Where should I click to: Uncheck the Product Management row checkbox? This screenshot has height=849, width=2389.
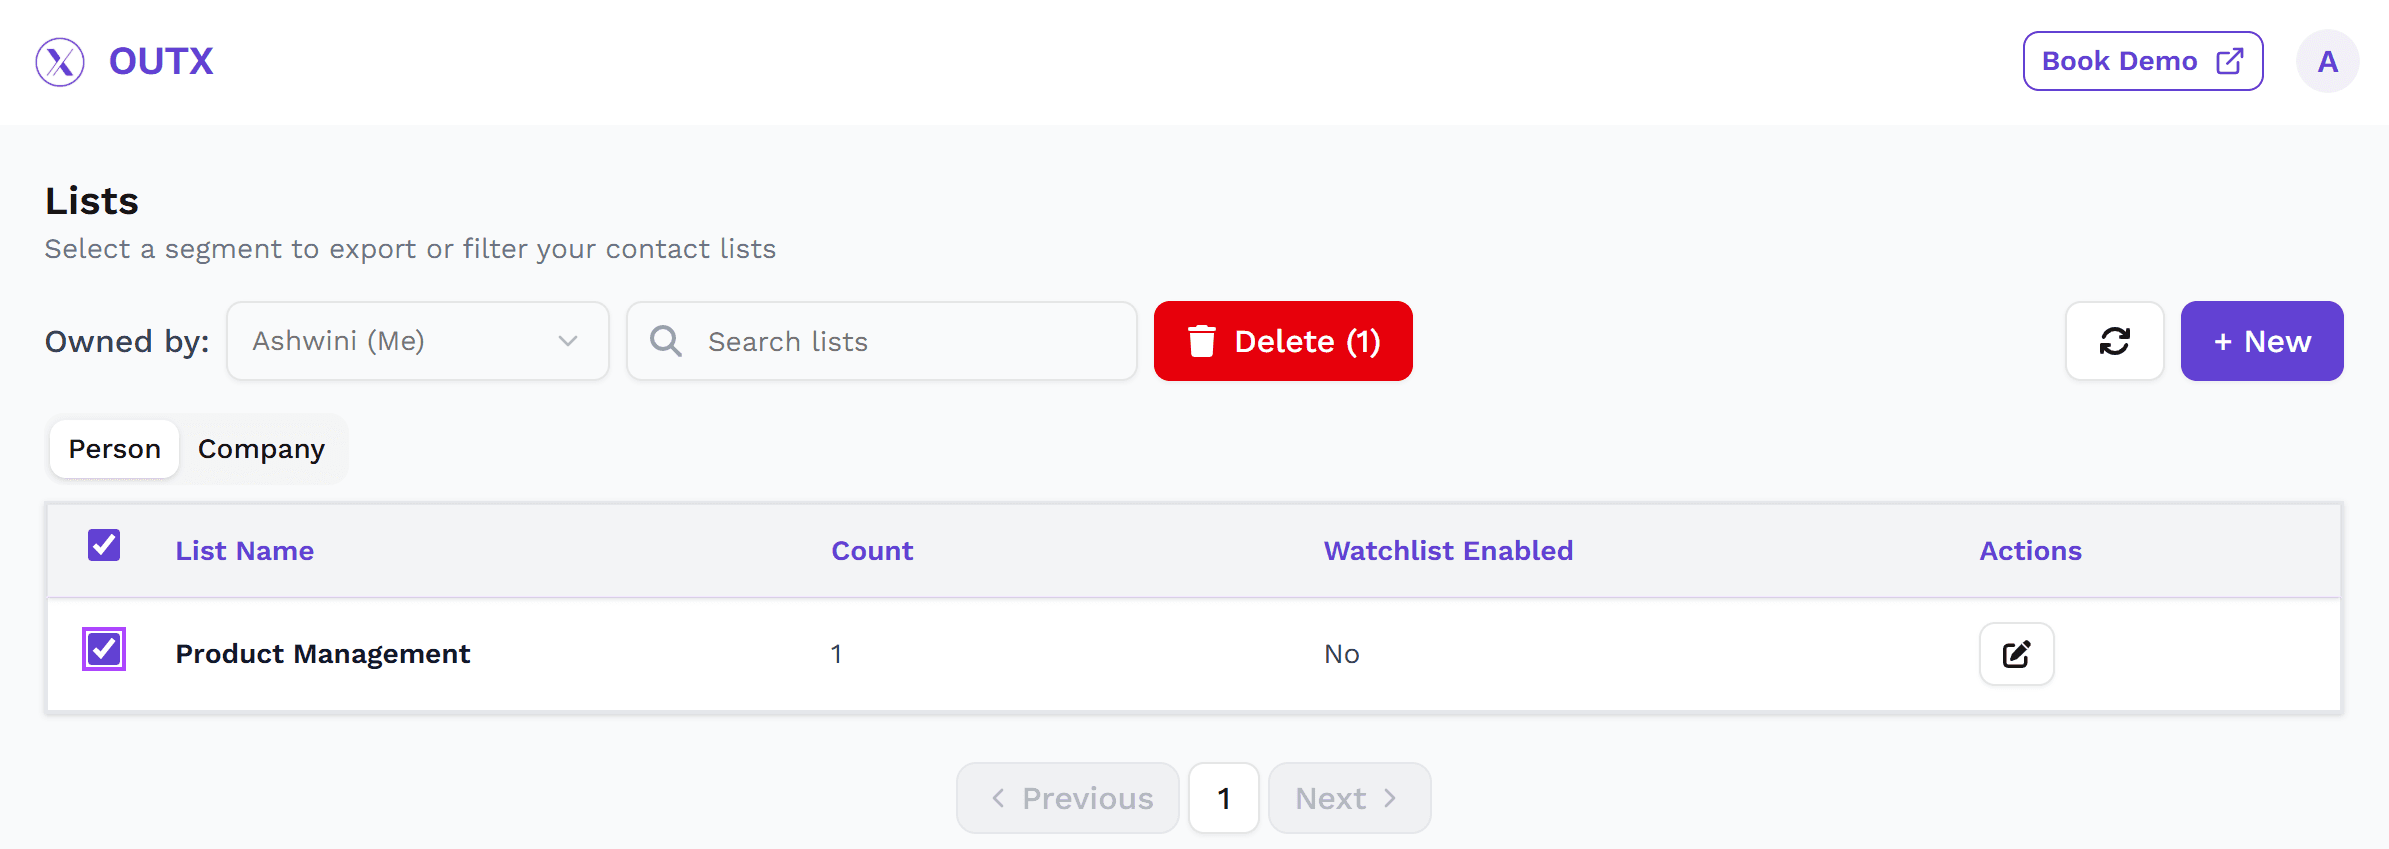[104, 649]
